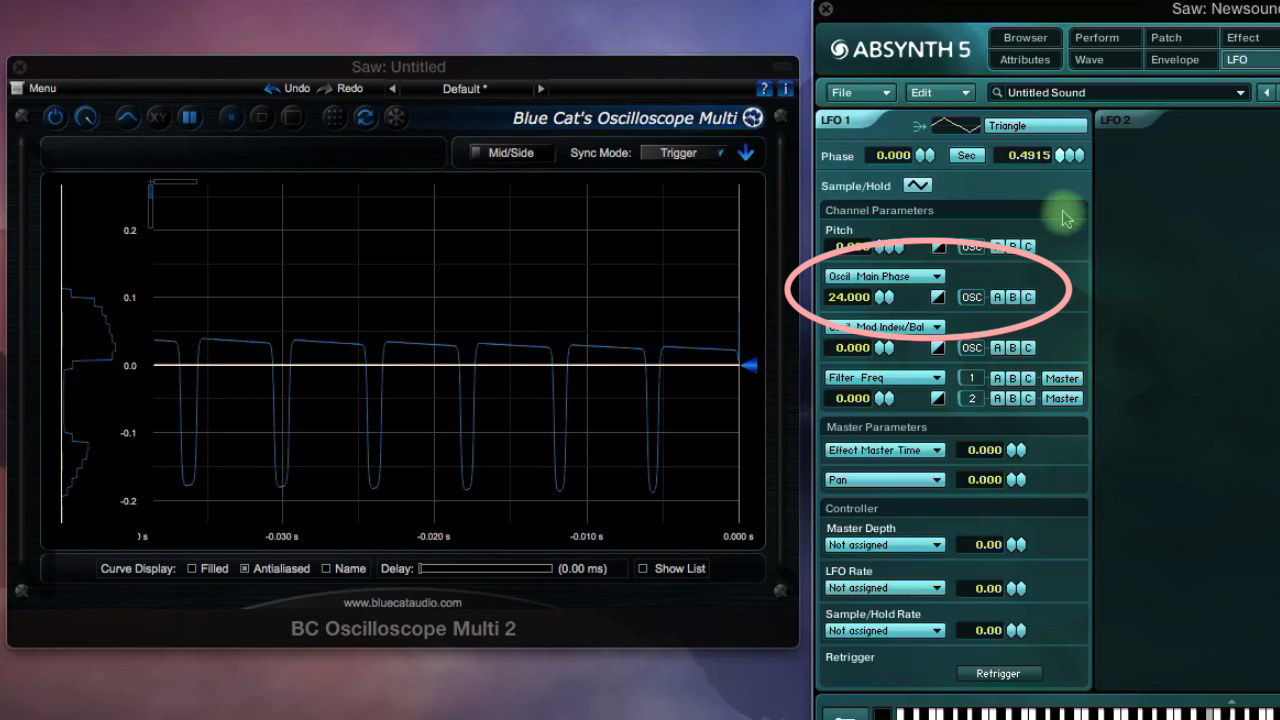Check the Show List option

pos(642,568)
